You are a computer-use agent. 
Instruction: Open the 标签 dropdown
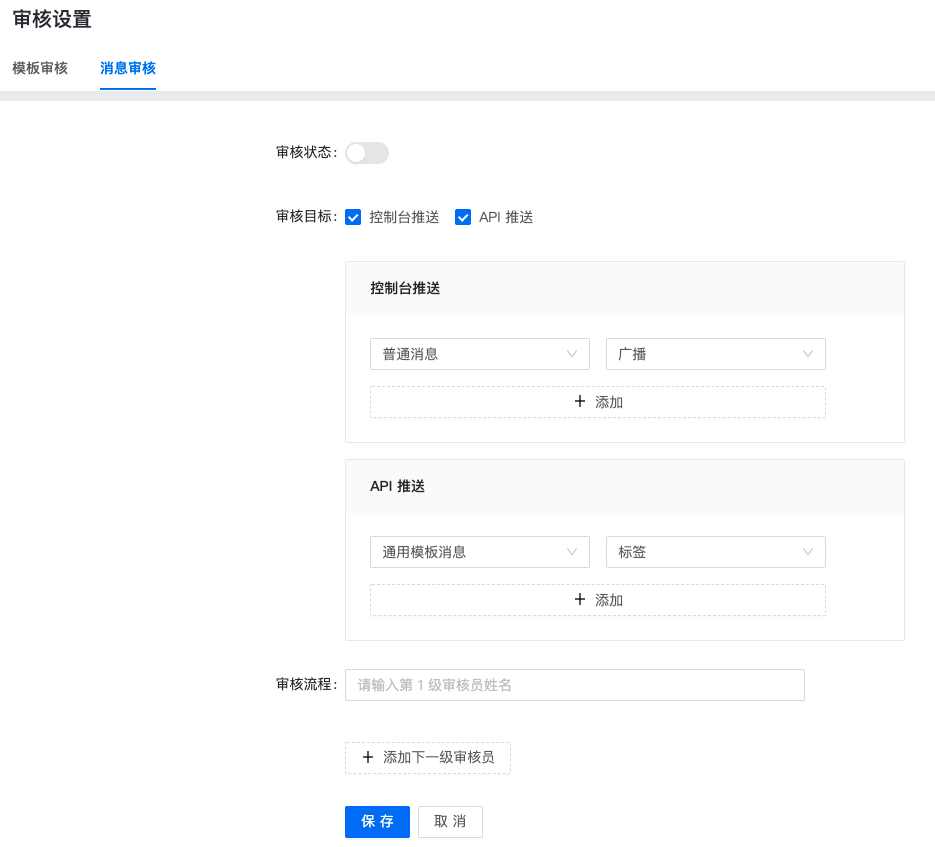coord(716,552)
